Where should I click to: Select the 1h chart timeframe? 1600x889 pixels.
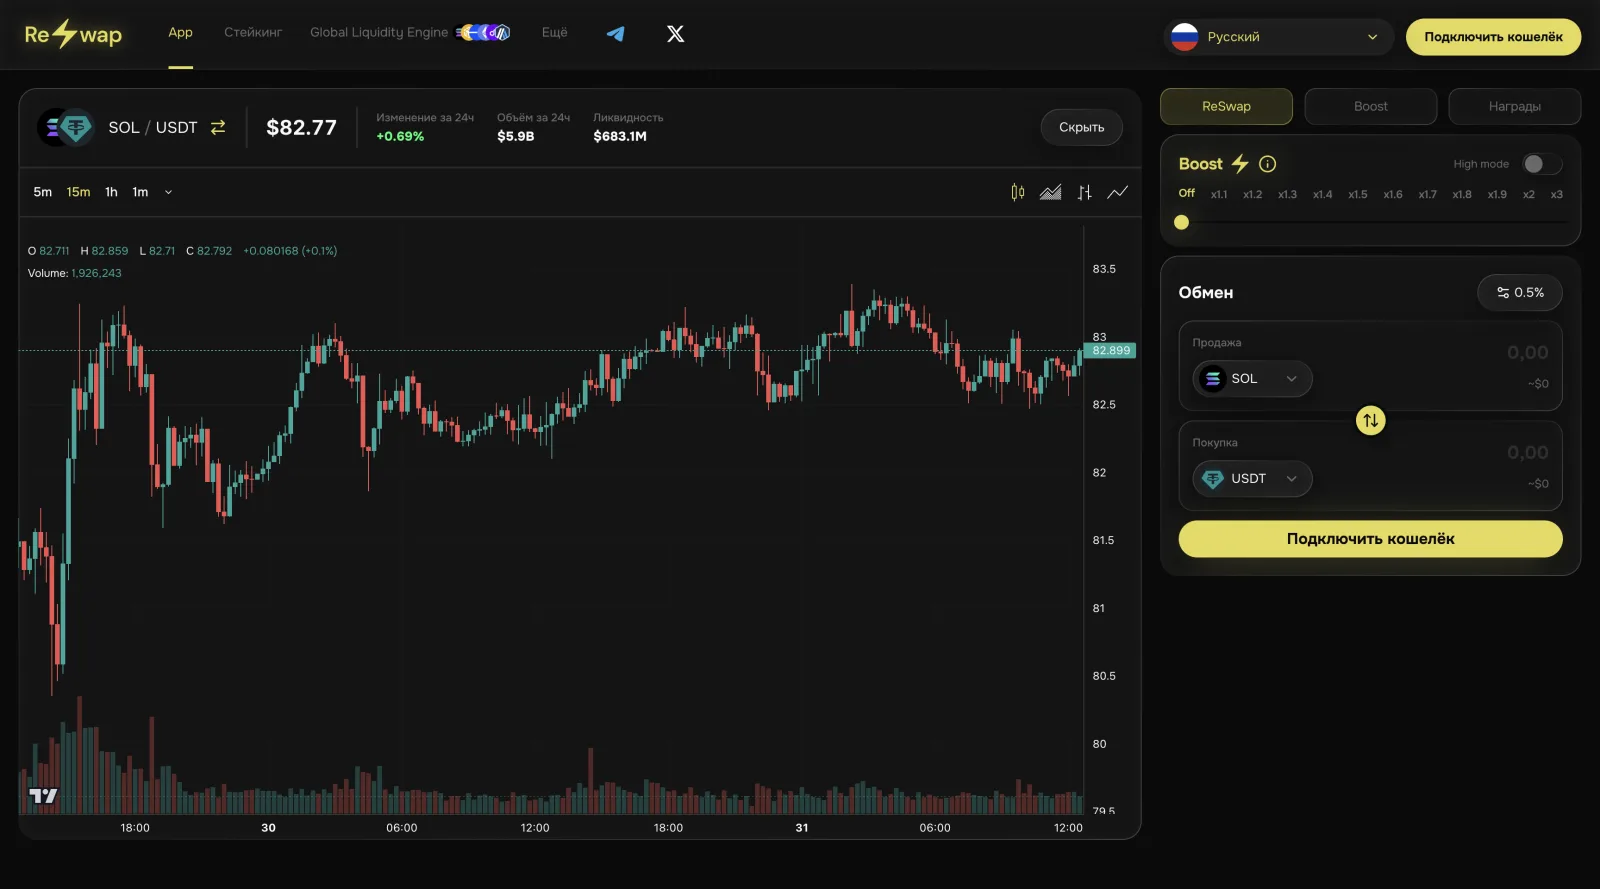[x=111, y=192]
